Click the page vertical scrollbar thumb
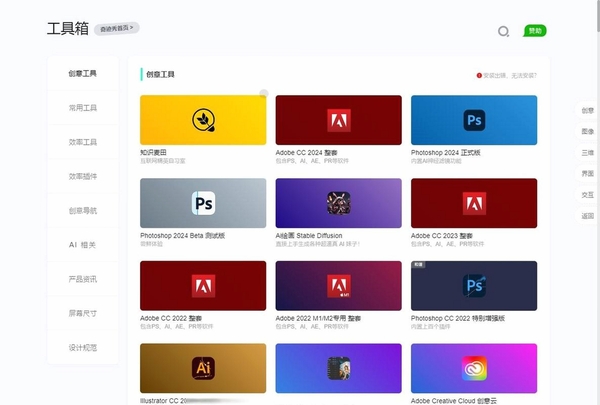This screenshot has height=405, width=600. coord(598,15)
